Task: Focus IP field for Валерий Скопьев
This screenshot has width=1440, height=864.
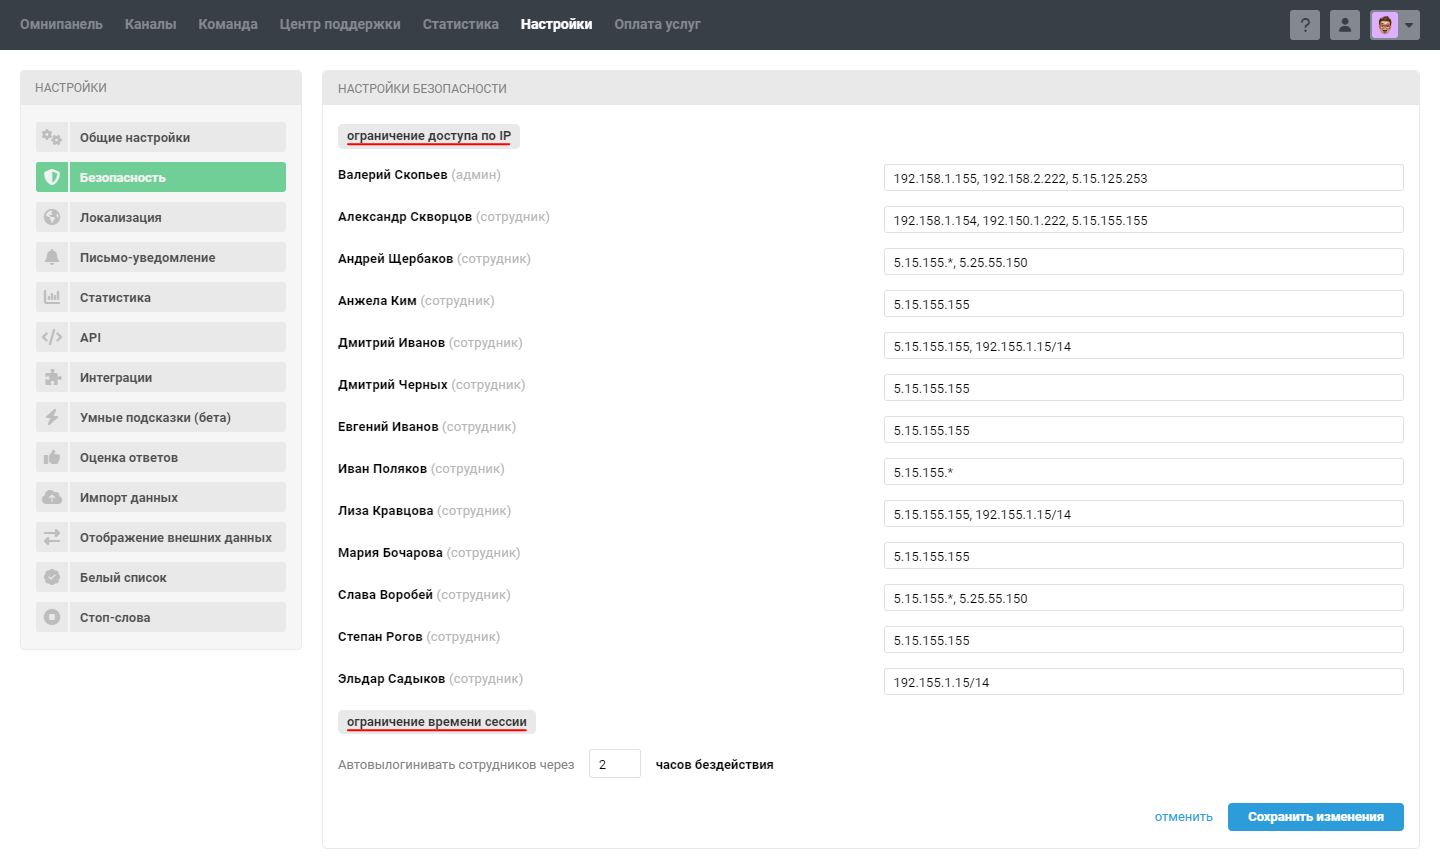Action: click(x=1144, y=178)
